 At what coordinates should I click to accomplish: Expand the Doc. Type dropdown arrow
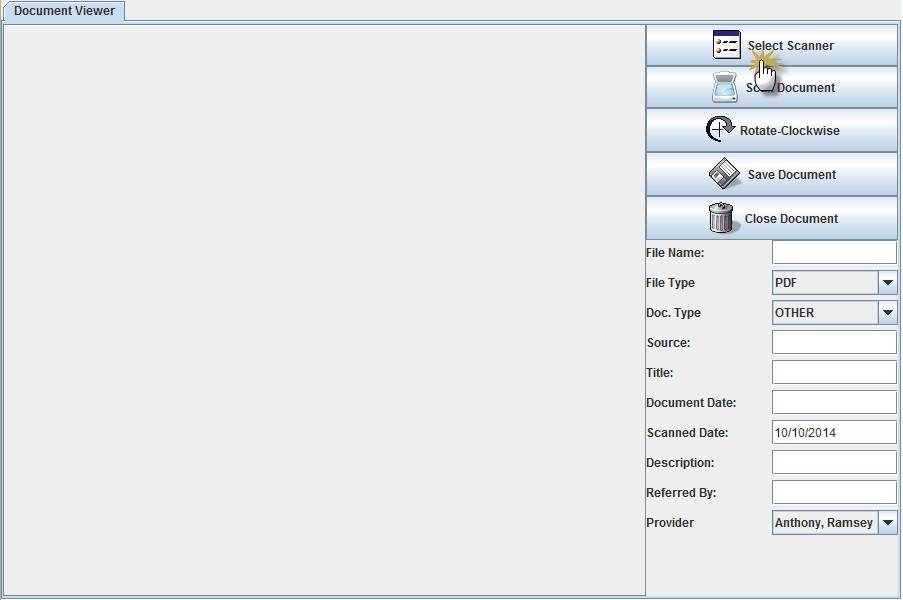click(x=888, y=313)
